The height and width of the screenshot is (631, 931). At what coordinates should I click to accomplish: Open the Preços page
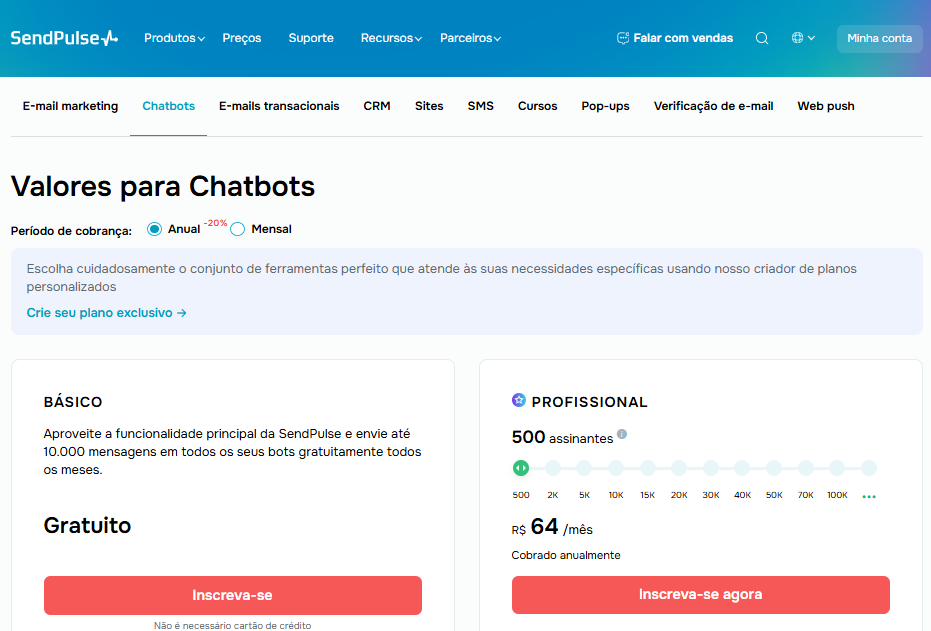coord(242,38)
